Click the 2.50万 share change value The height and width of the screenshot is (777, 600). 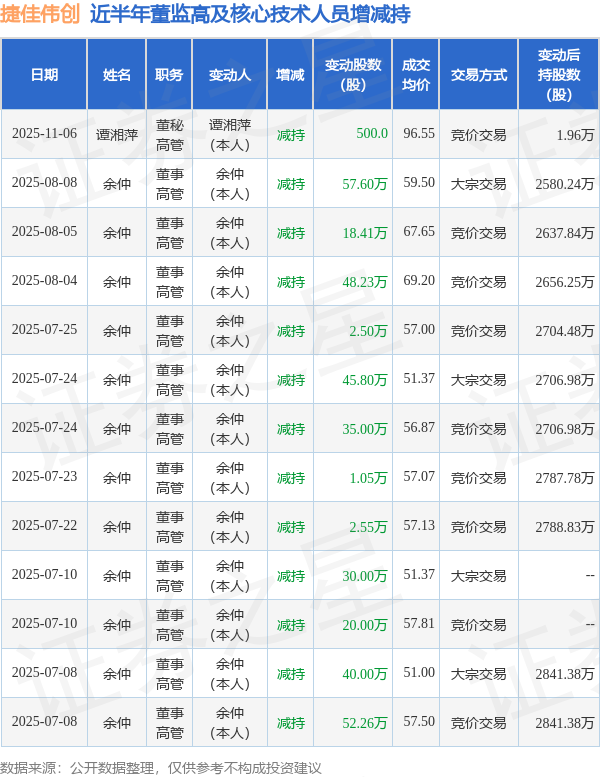(368, 331)
